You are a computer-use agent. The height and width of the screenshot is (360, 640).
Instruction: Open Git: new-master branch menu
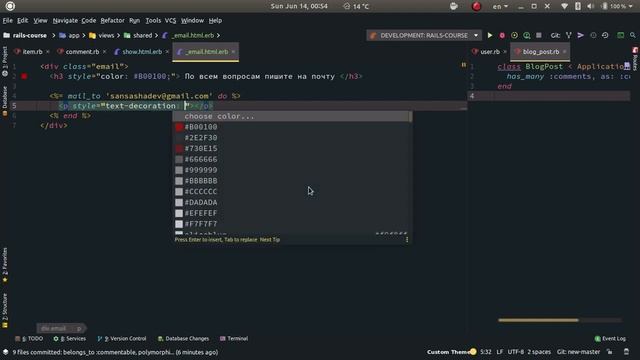click(578, 352)
